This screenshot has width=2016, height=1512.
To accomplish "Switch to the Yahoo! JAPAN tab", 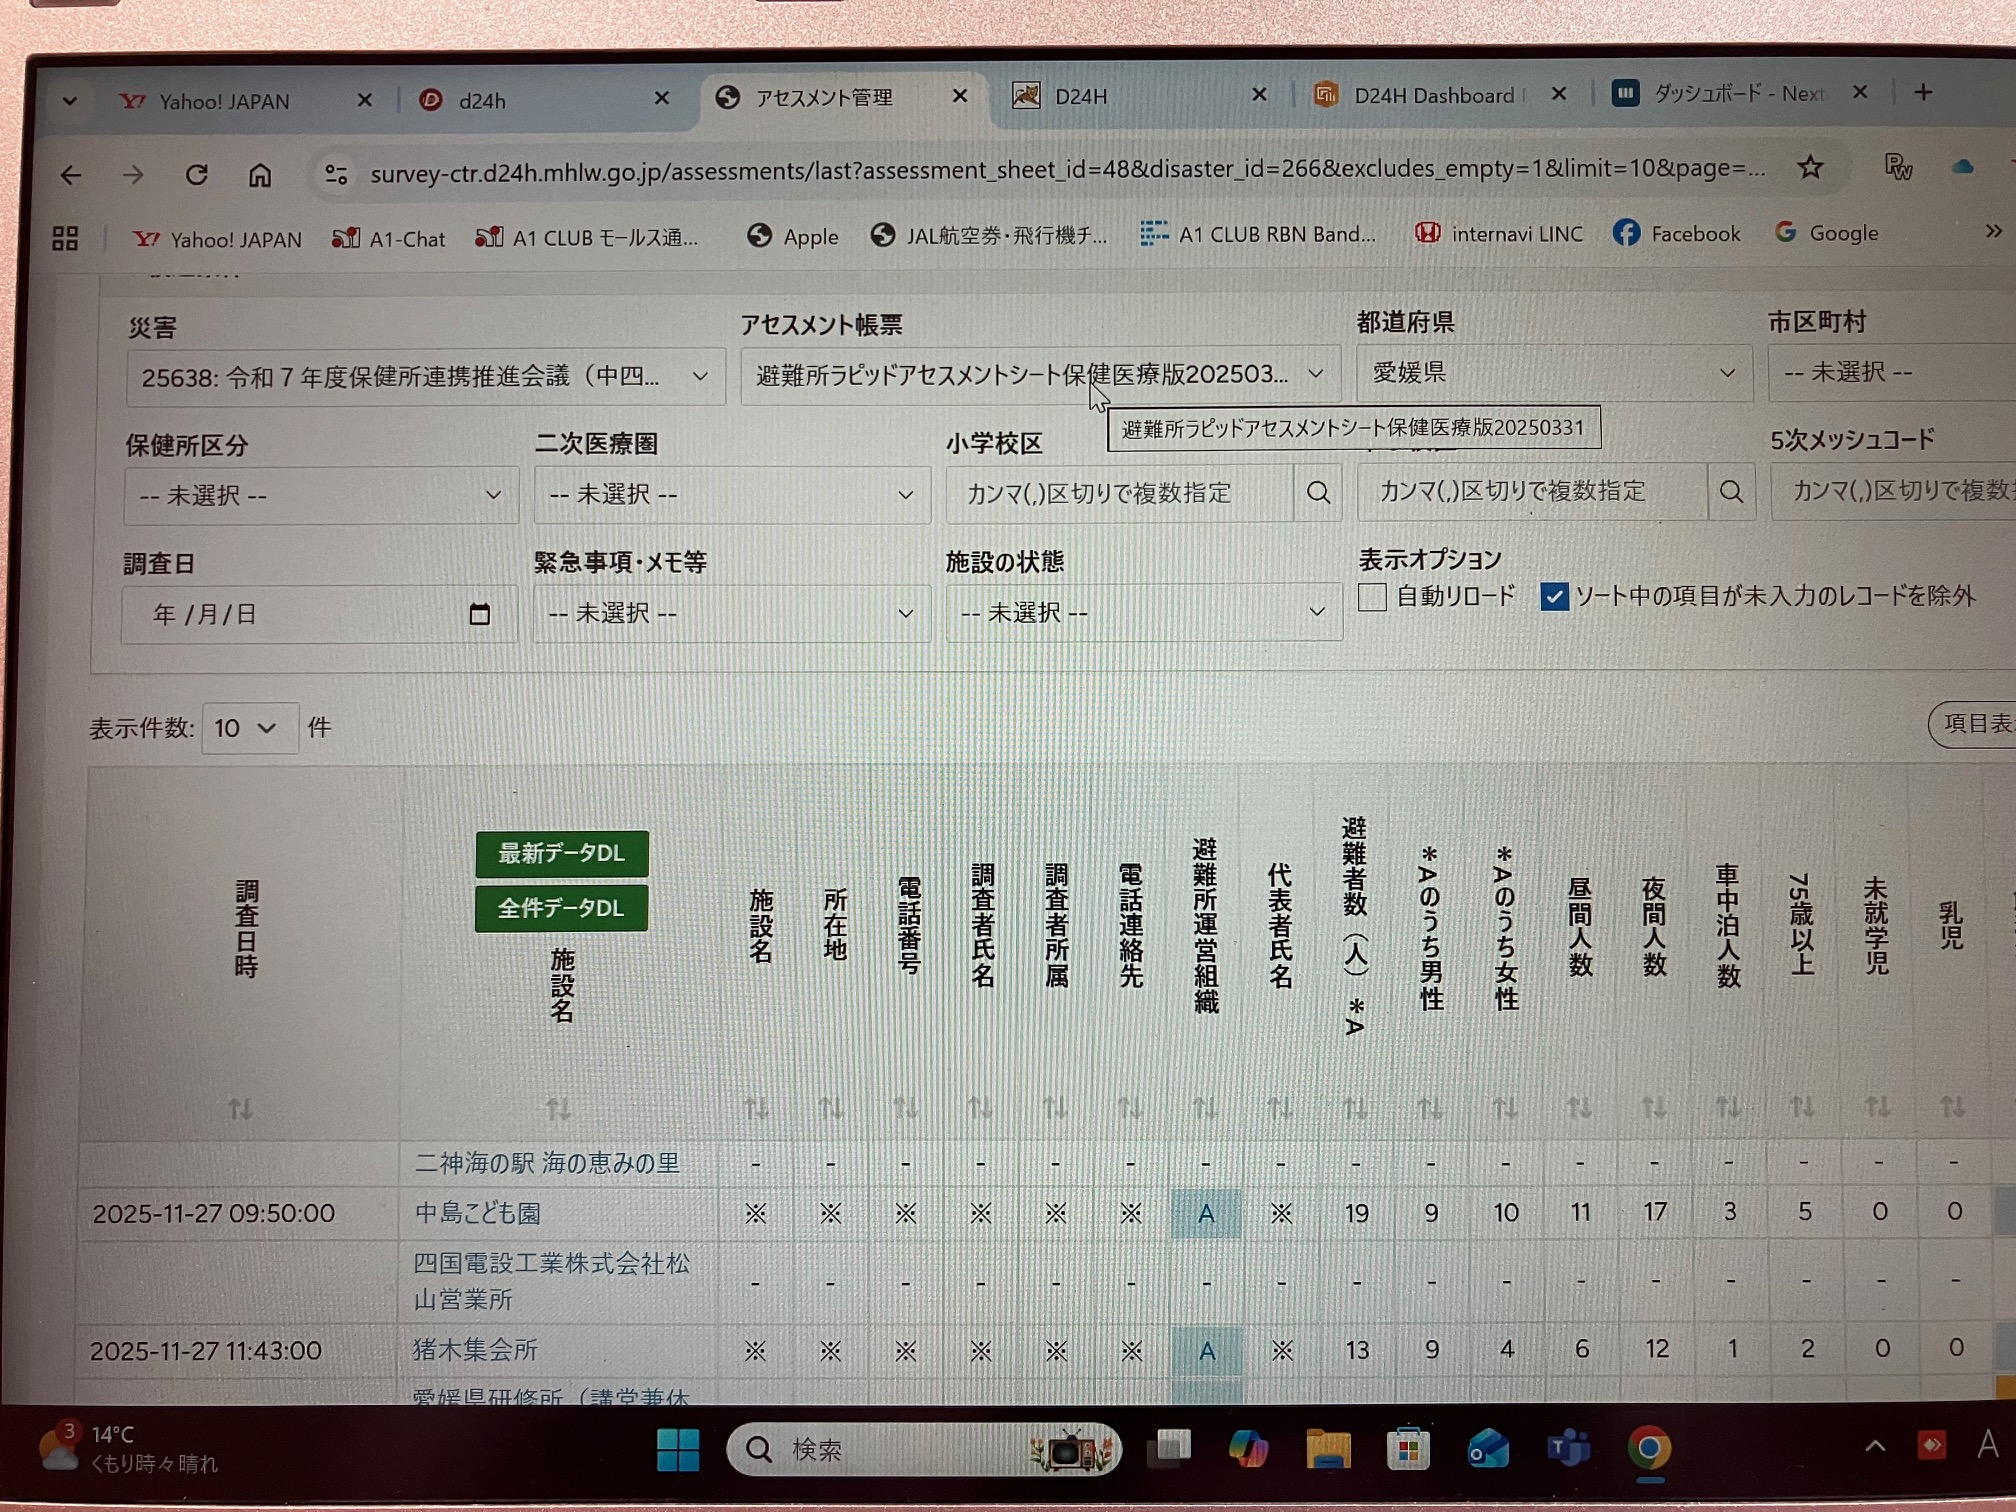I will [x=224, y=101].
